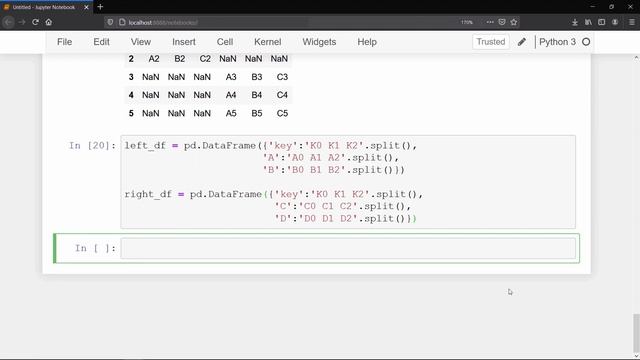
Task: Click the A2 cell in row 2
Action: click(x=153, y=59)
